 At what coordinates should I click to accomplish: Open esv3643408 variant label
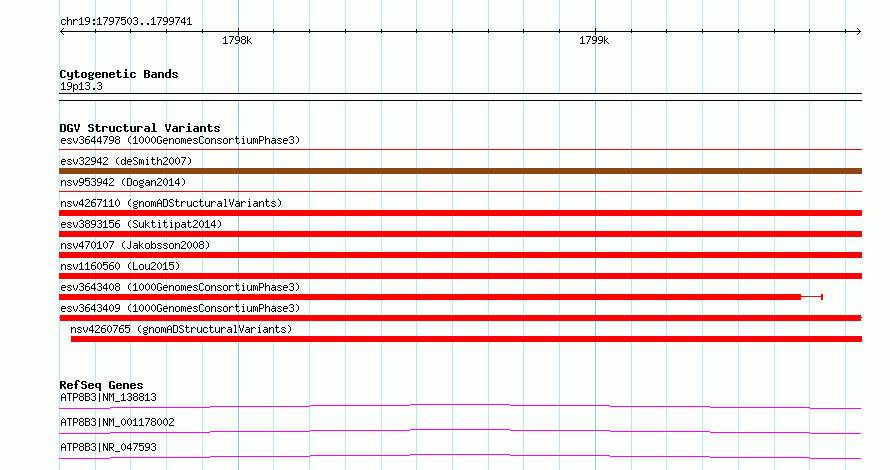click(180, 287)
